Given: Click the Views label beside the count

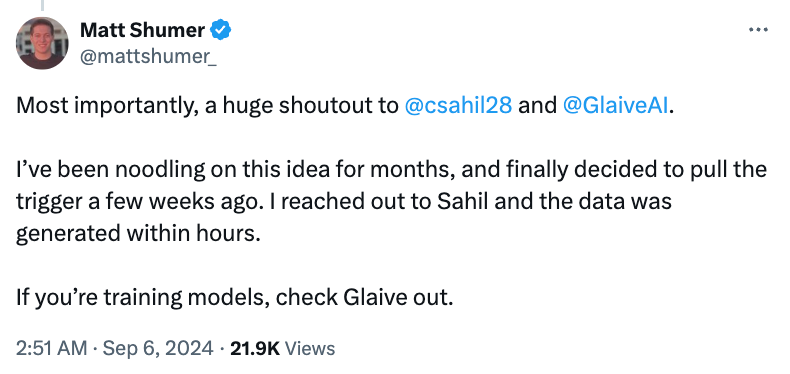Looking at the screenshot, I should click(309, 348).
